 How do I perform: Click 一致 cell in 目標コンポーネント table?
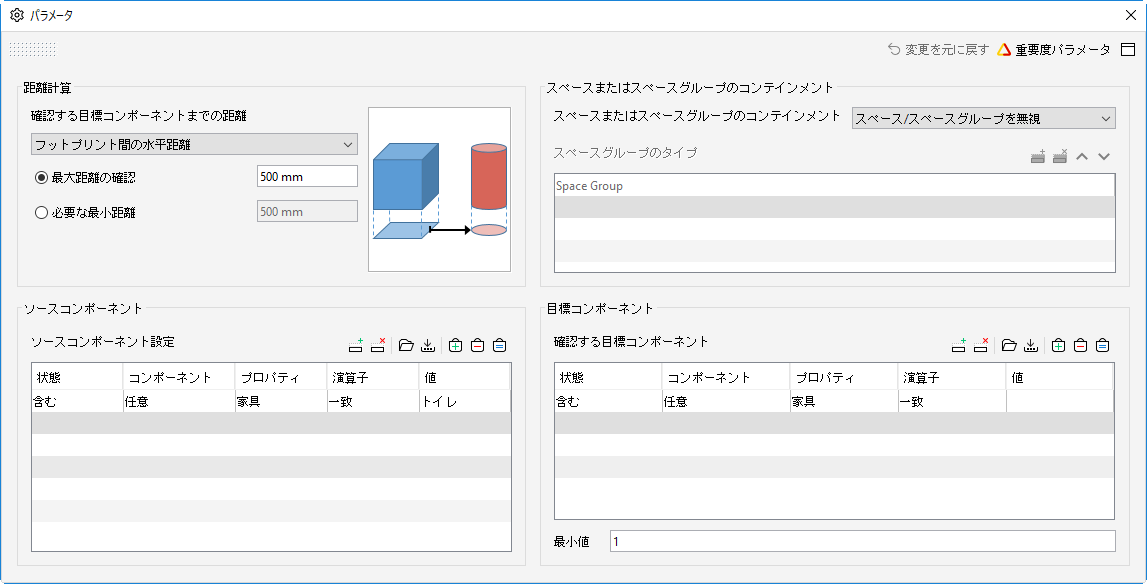[952, 402]
